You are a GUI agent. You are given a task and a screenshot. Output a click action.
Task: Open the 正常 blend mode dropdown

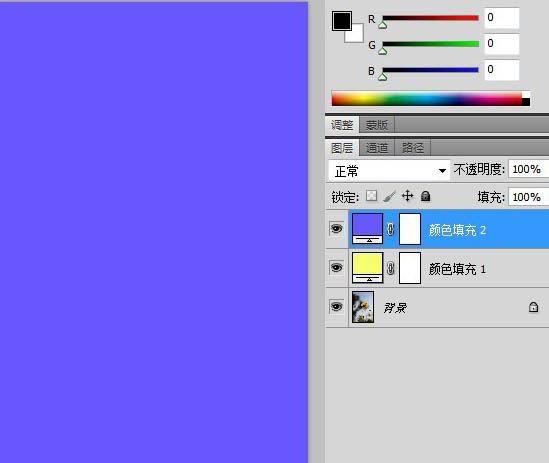pyautogui.click(x=389, y=171)
